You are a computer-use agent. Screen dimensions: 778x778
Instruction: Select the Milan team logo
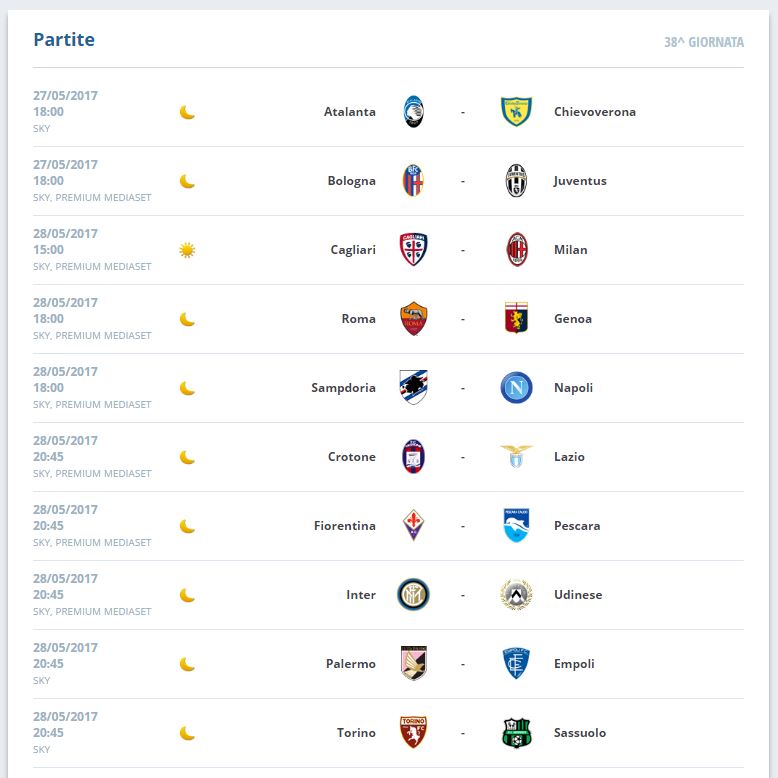click(517, 250)
